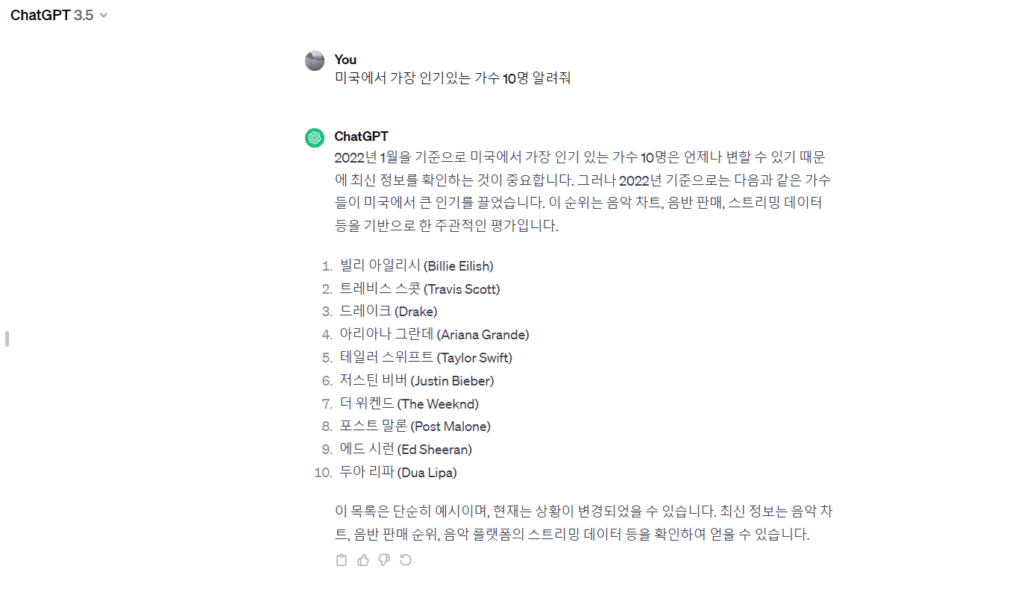Image resolution: width=1024 pixels, height=601 pixels.
Task: Click the green ChatGPT logo avatar
Action: click(314, 137)
